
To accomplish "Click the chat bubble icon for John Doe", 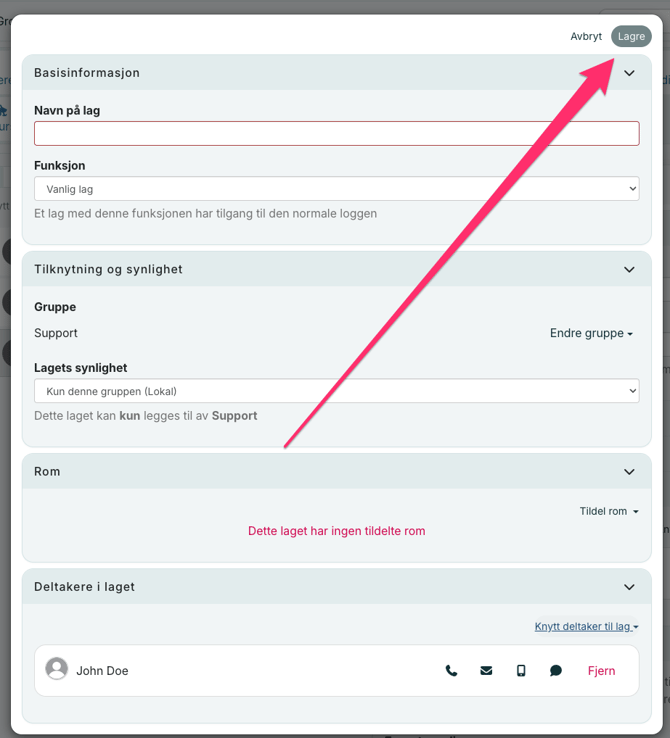I will (556, 671).
